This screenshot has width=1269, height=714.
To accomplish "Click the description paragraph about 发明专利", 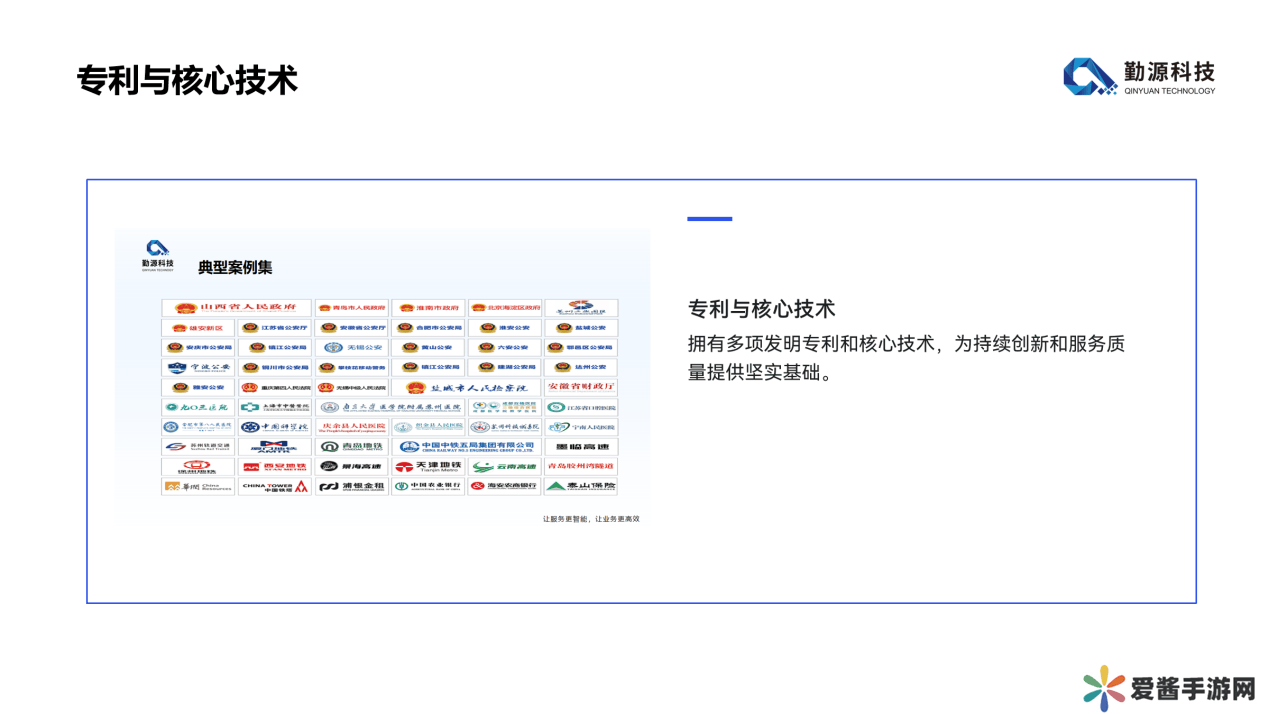I will (x=906, y=358).
